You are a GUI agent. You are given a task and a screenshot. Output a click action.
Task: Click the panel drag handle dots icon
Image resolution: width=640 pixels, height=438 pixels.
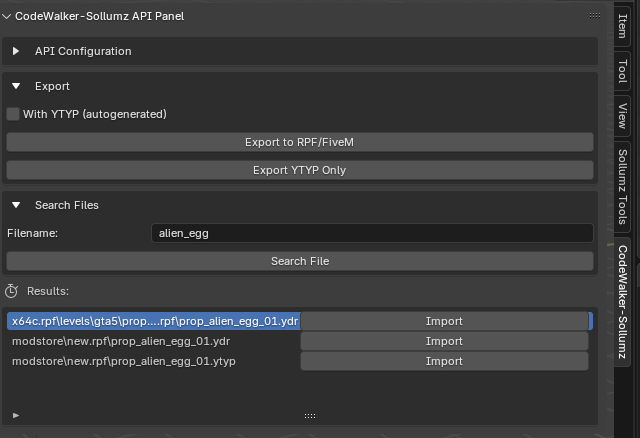click(x=595, y=16)
